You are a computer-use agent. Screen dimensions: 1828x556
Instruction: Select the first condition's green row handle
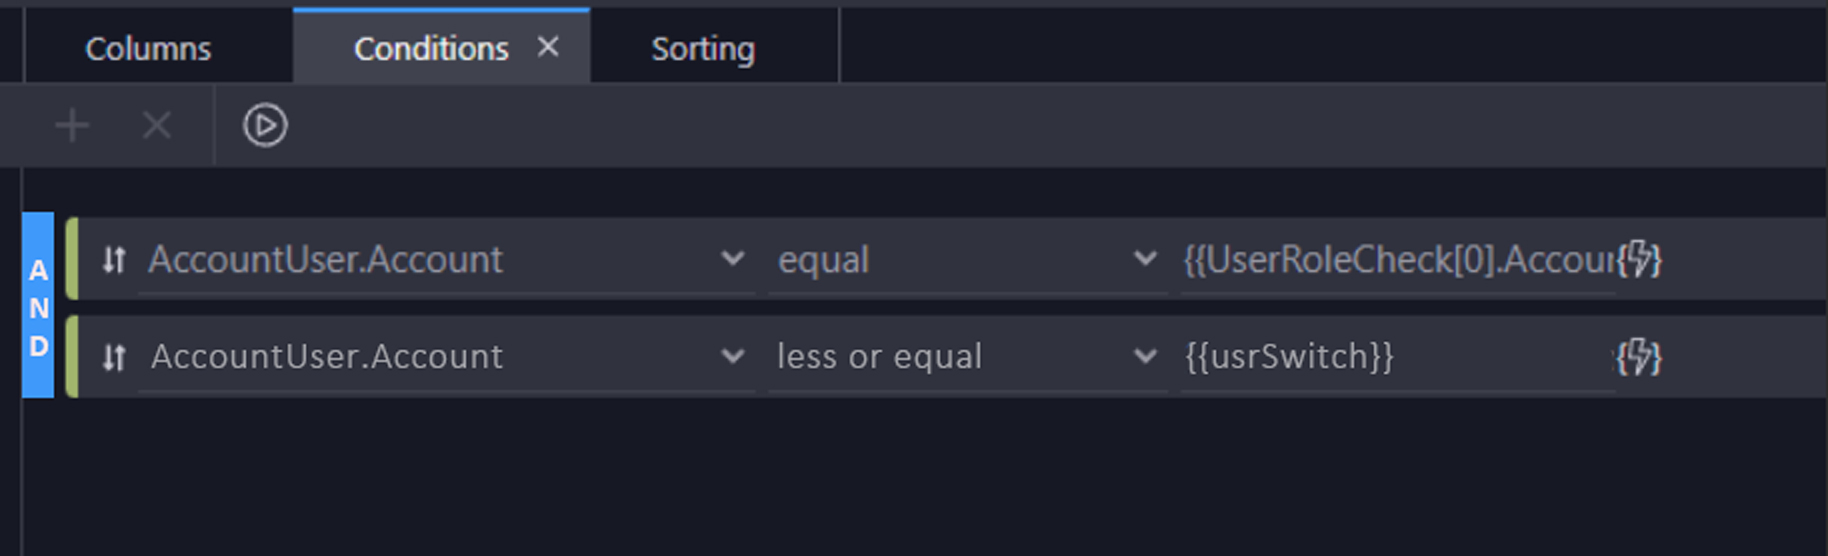pyautogui.click(x=72, y=259)
